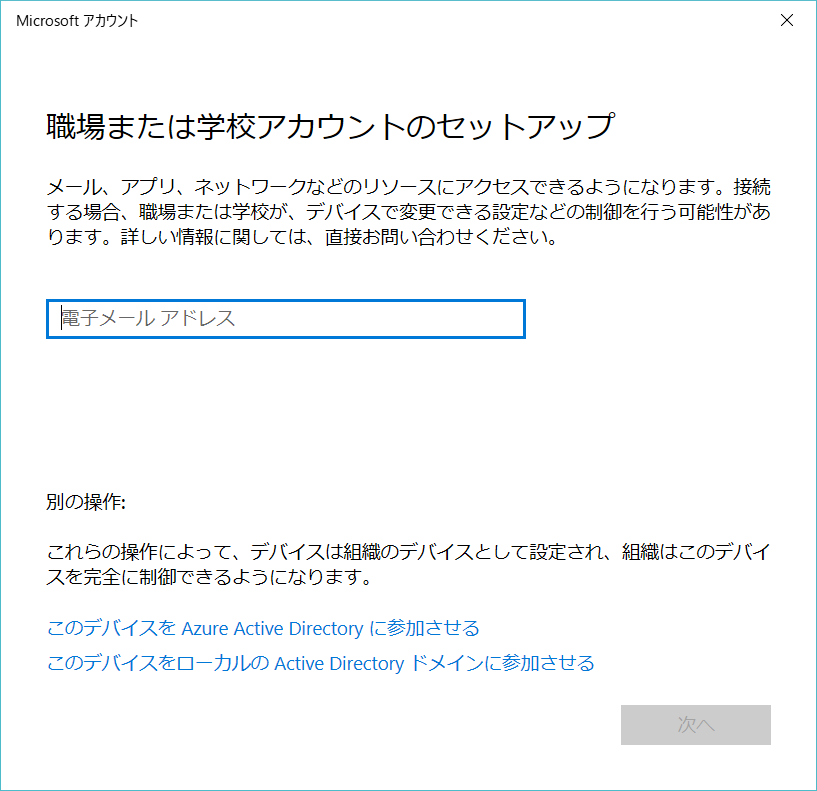Open link to join Azure Active Directory
Screen dimensions: 817x791
click(x=263, y=628)
